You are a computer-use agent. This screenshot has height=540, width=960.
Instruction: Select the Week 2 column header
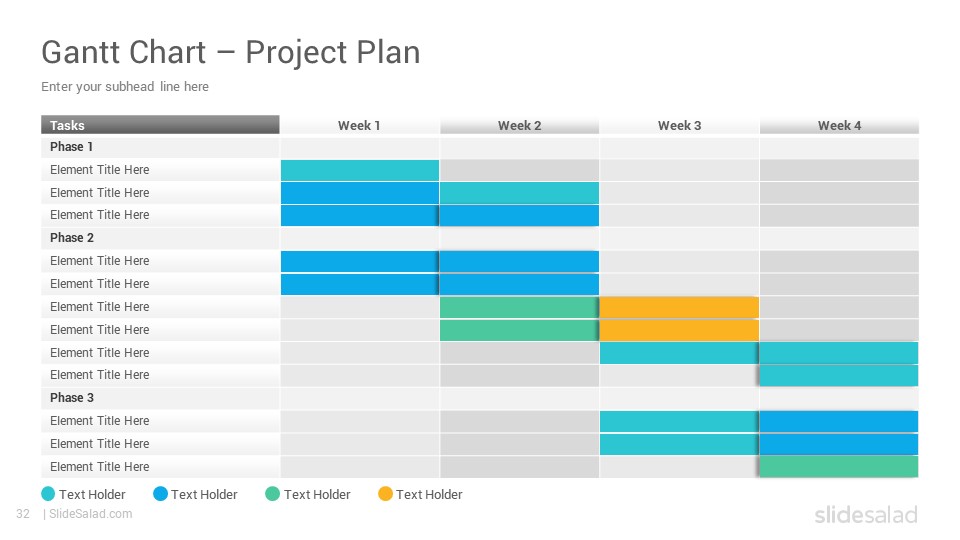(519, 125)
